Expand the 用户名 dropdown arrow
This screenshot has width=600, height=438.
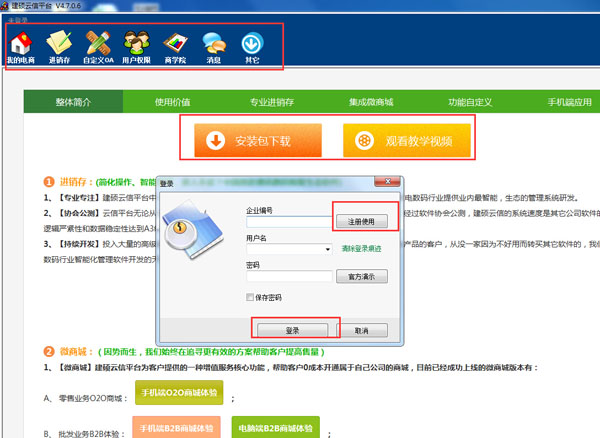point(328,249)
